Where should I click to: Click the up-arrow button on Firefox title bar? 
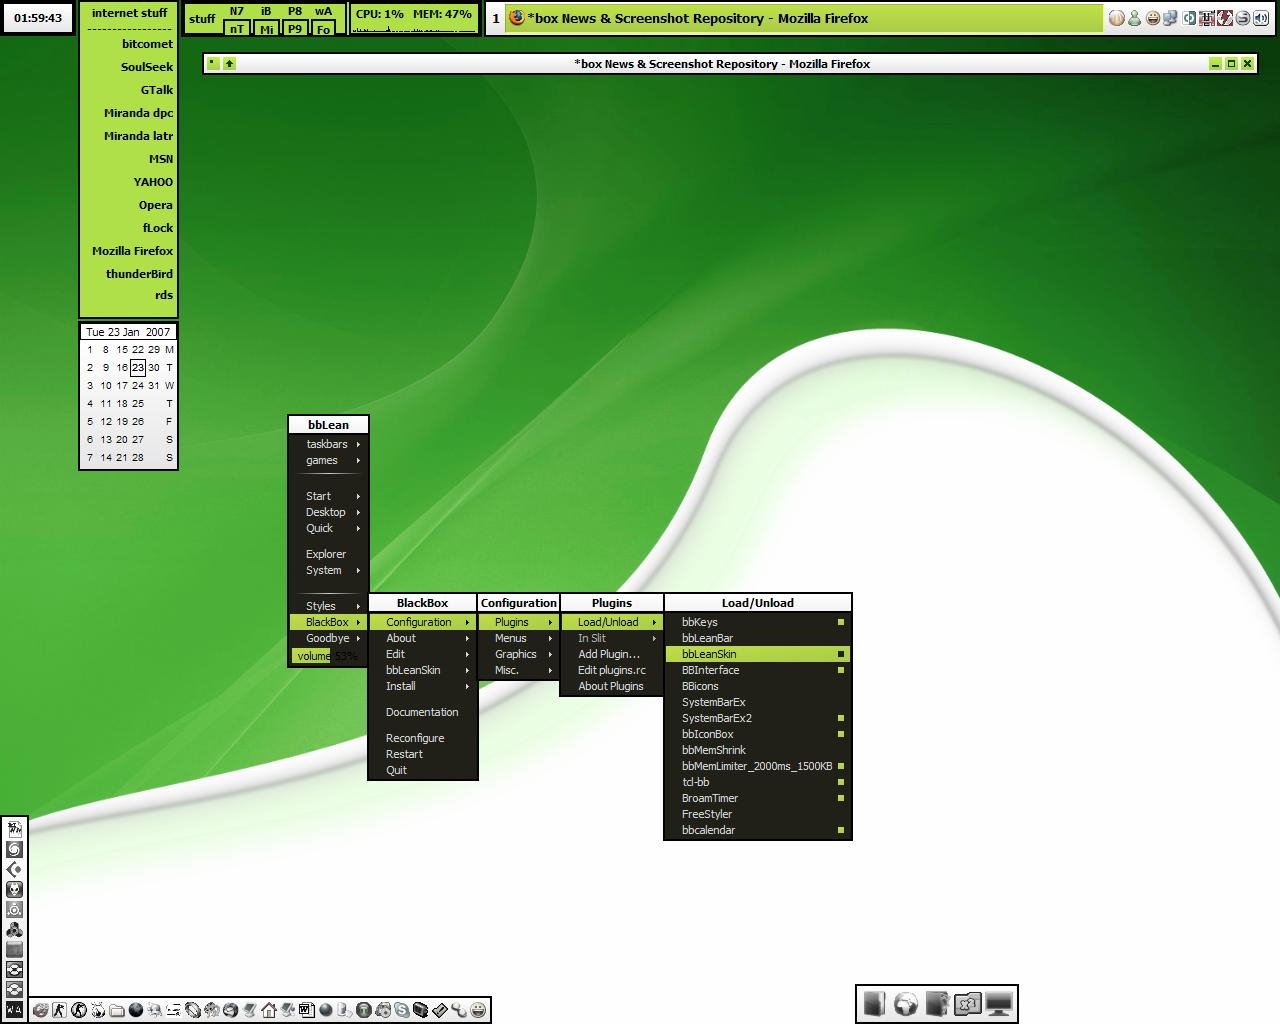click(x=229, y=64)
